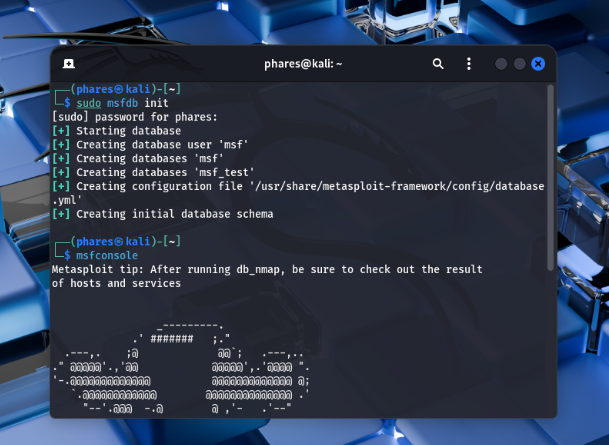Image resolution: width=609 pixels, height=445 pixels.
Task: Click the '.yml' continuation line
Action: pos(67,200)
